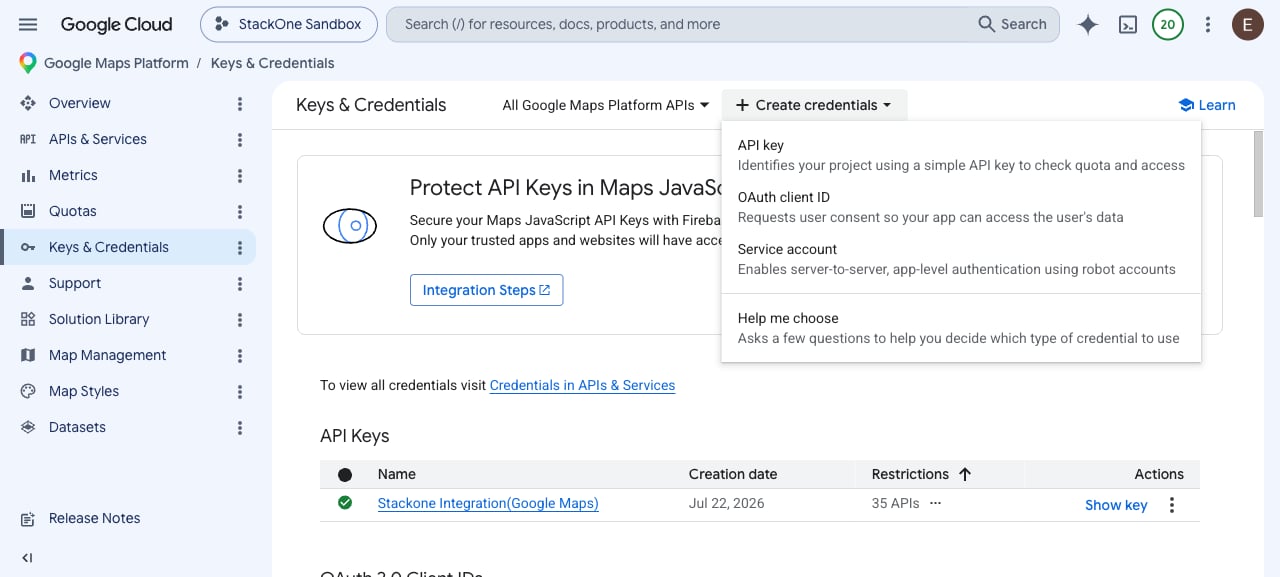Open more options for Keys & Credentials
This screenshot has width=1280, height=577.
click(x=240, y=247)
